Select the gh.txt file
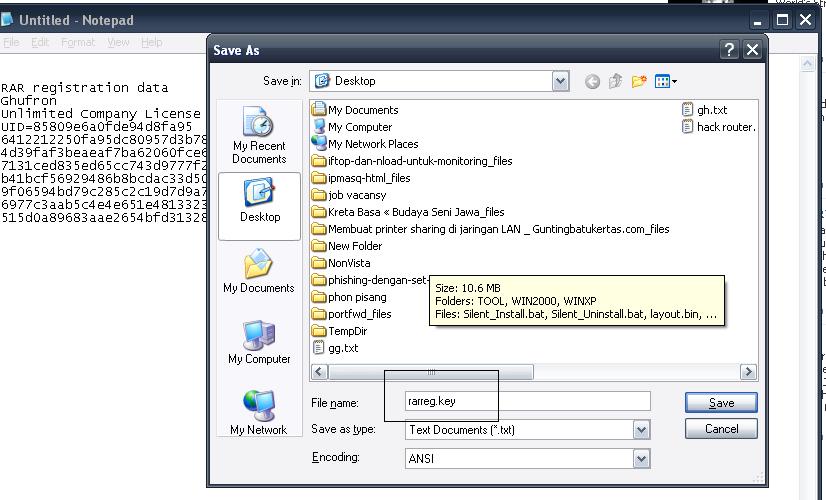Viewport: 826px width, 500px height. coord(704,110)
